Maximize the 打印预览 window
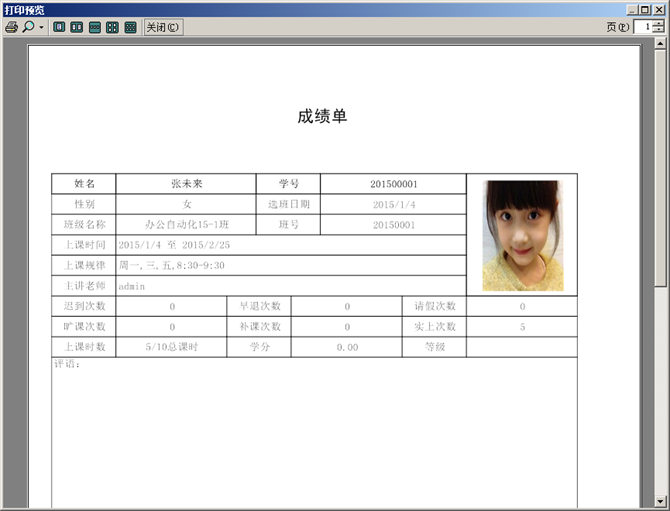 [x=646, y=9]
